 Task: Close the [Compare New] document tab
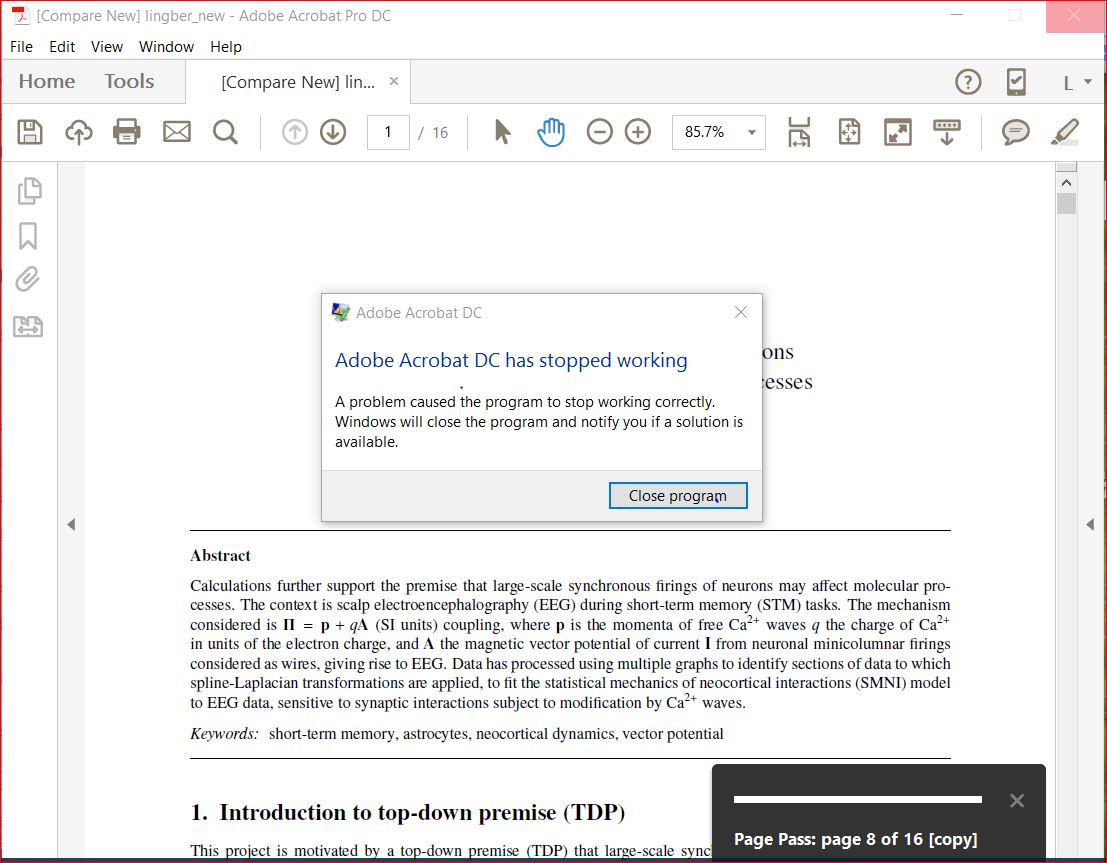394,81
